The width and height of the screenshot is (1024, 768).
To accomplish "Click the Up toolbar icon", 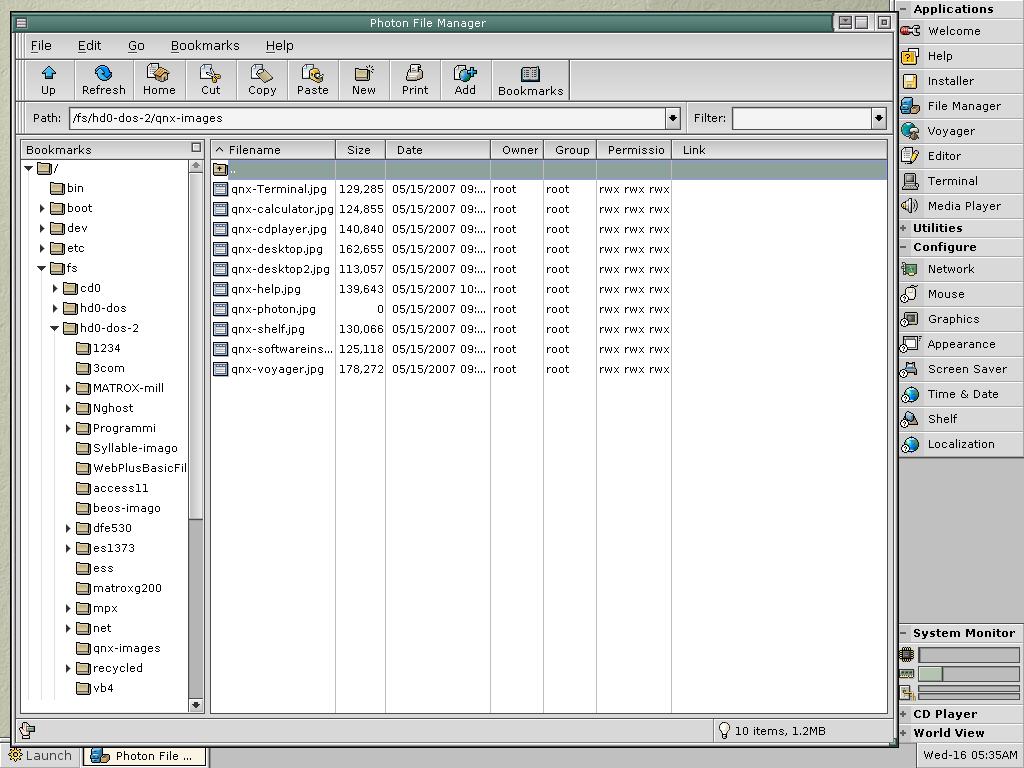I will (x=48, y=79).
